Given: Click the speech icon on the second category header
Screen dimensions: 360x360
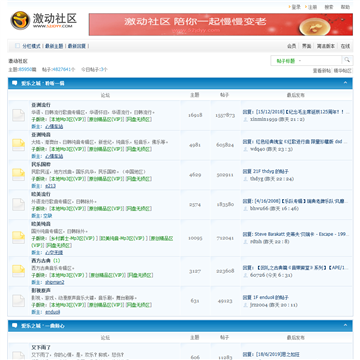Looking at the screenshot, I should (x=15, y=326).
